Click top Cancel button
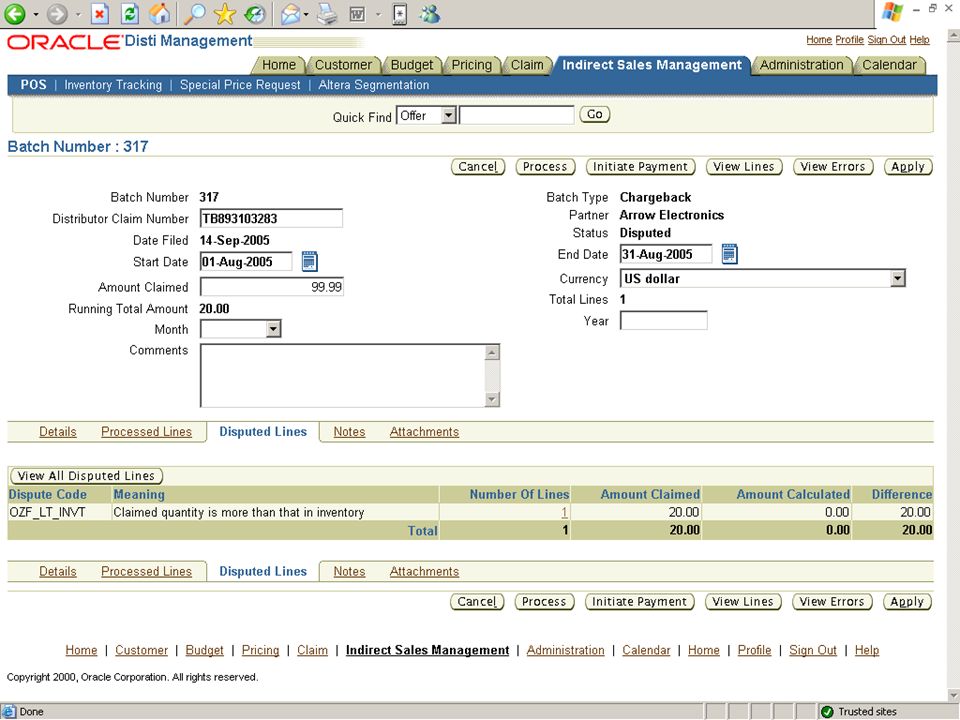 (478, 167)
